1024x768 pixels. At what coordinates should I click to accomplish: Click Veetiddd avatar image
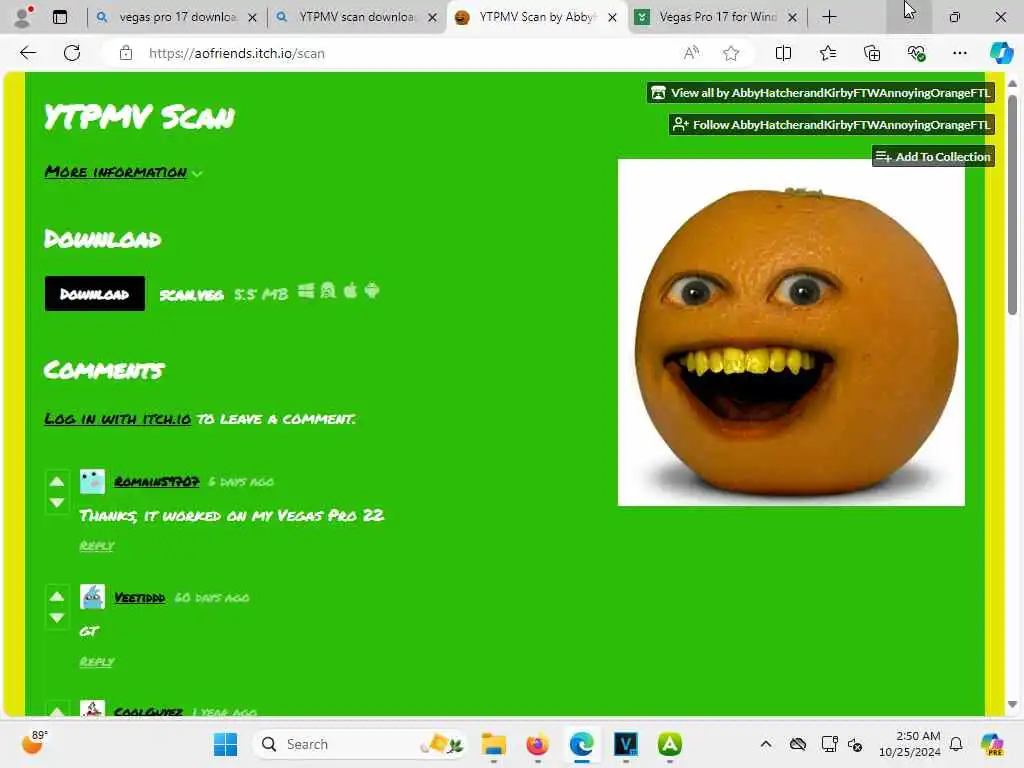tap(92, 597)
